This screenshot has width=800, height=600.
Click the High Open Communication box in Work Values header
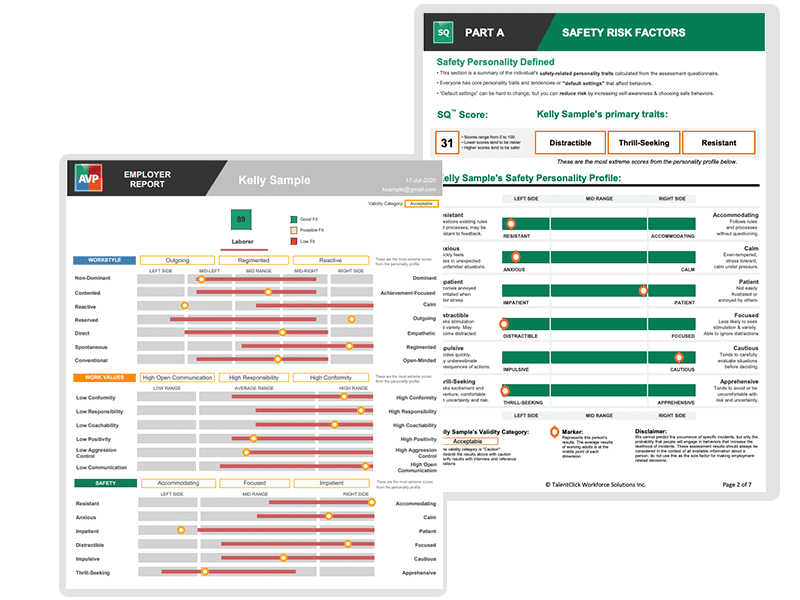coord(177,378)
